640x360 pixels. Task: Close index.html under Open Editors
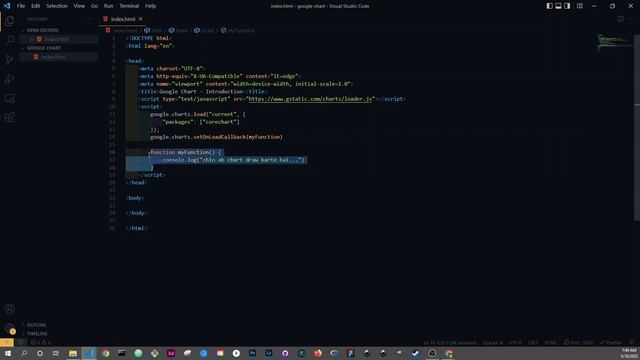coord(32,39)
